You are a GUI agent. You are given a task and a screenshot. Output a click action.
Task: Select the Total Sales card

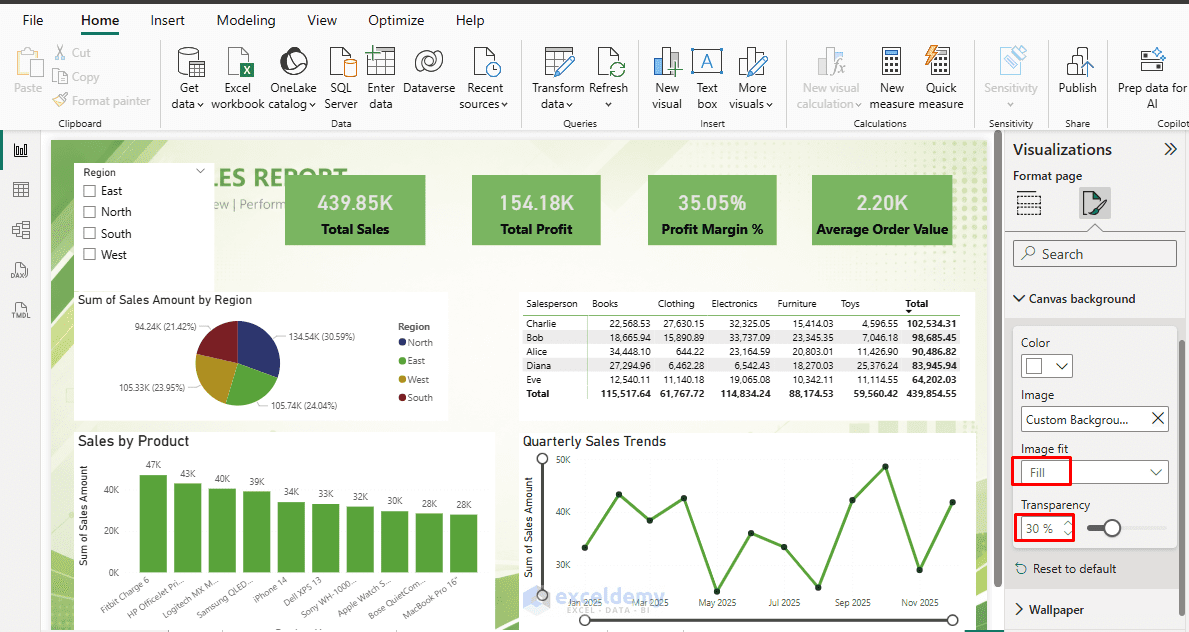(355, 210)
